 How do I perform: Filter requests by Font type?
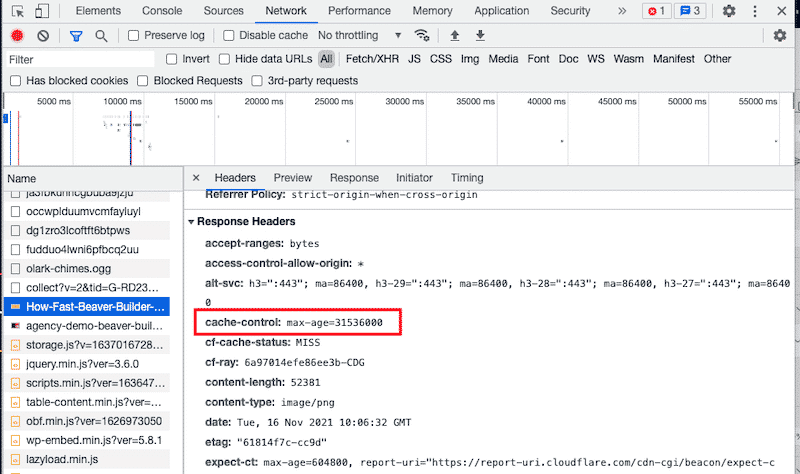coord(538,59)
